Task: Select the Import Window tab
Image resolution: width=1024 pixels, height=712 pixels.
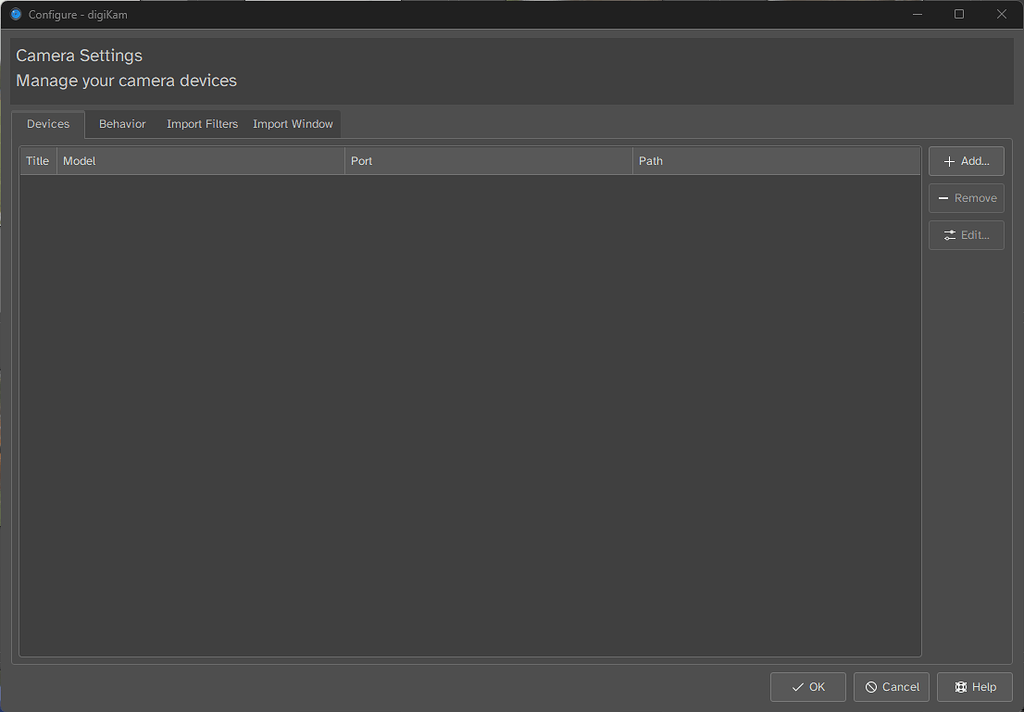Action: tap(292, 123)
